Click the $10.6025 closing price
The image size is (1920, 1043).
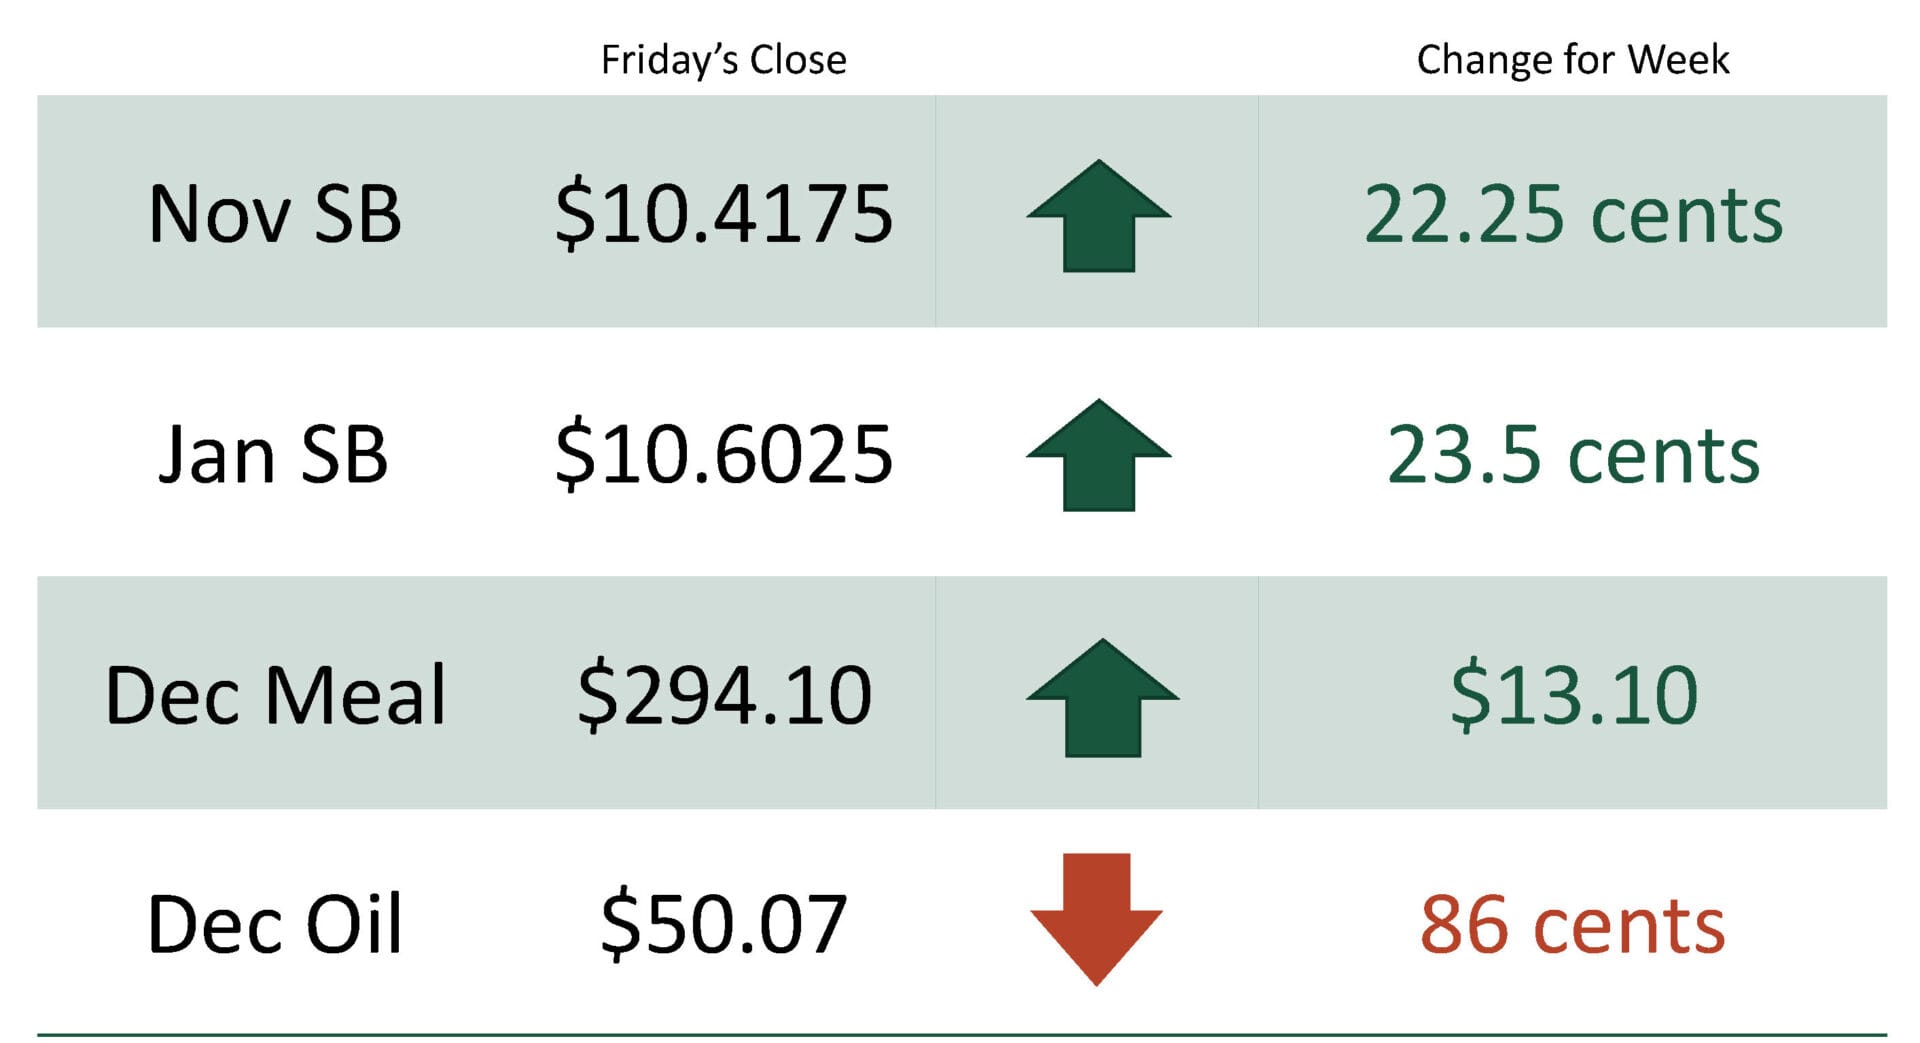(x=723, y=455)
